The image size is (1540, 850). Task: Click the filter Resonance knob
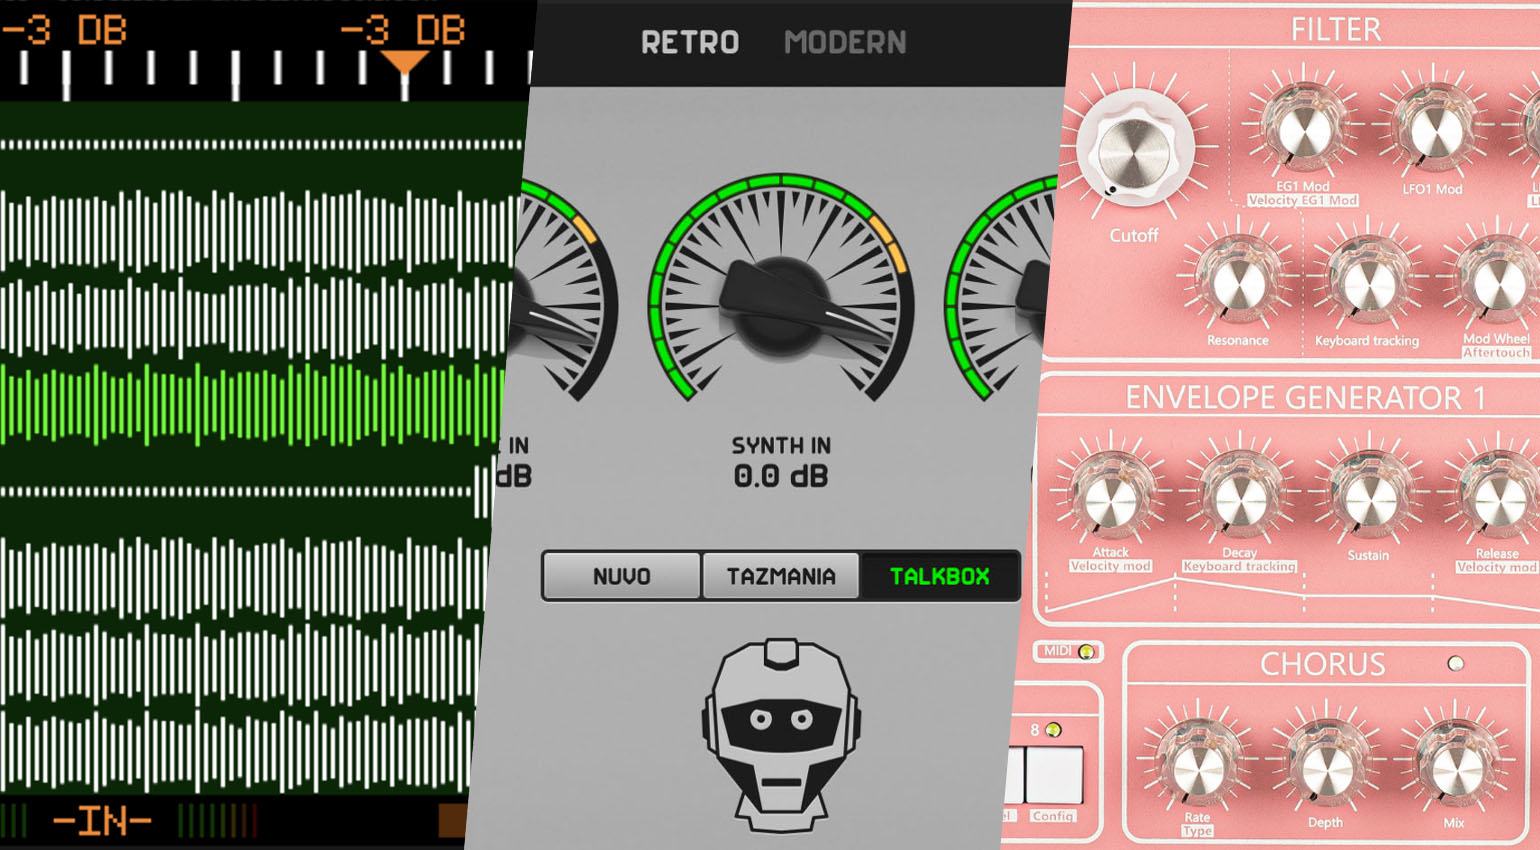pos(1237,282)
